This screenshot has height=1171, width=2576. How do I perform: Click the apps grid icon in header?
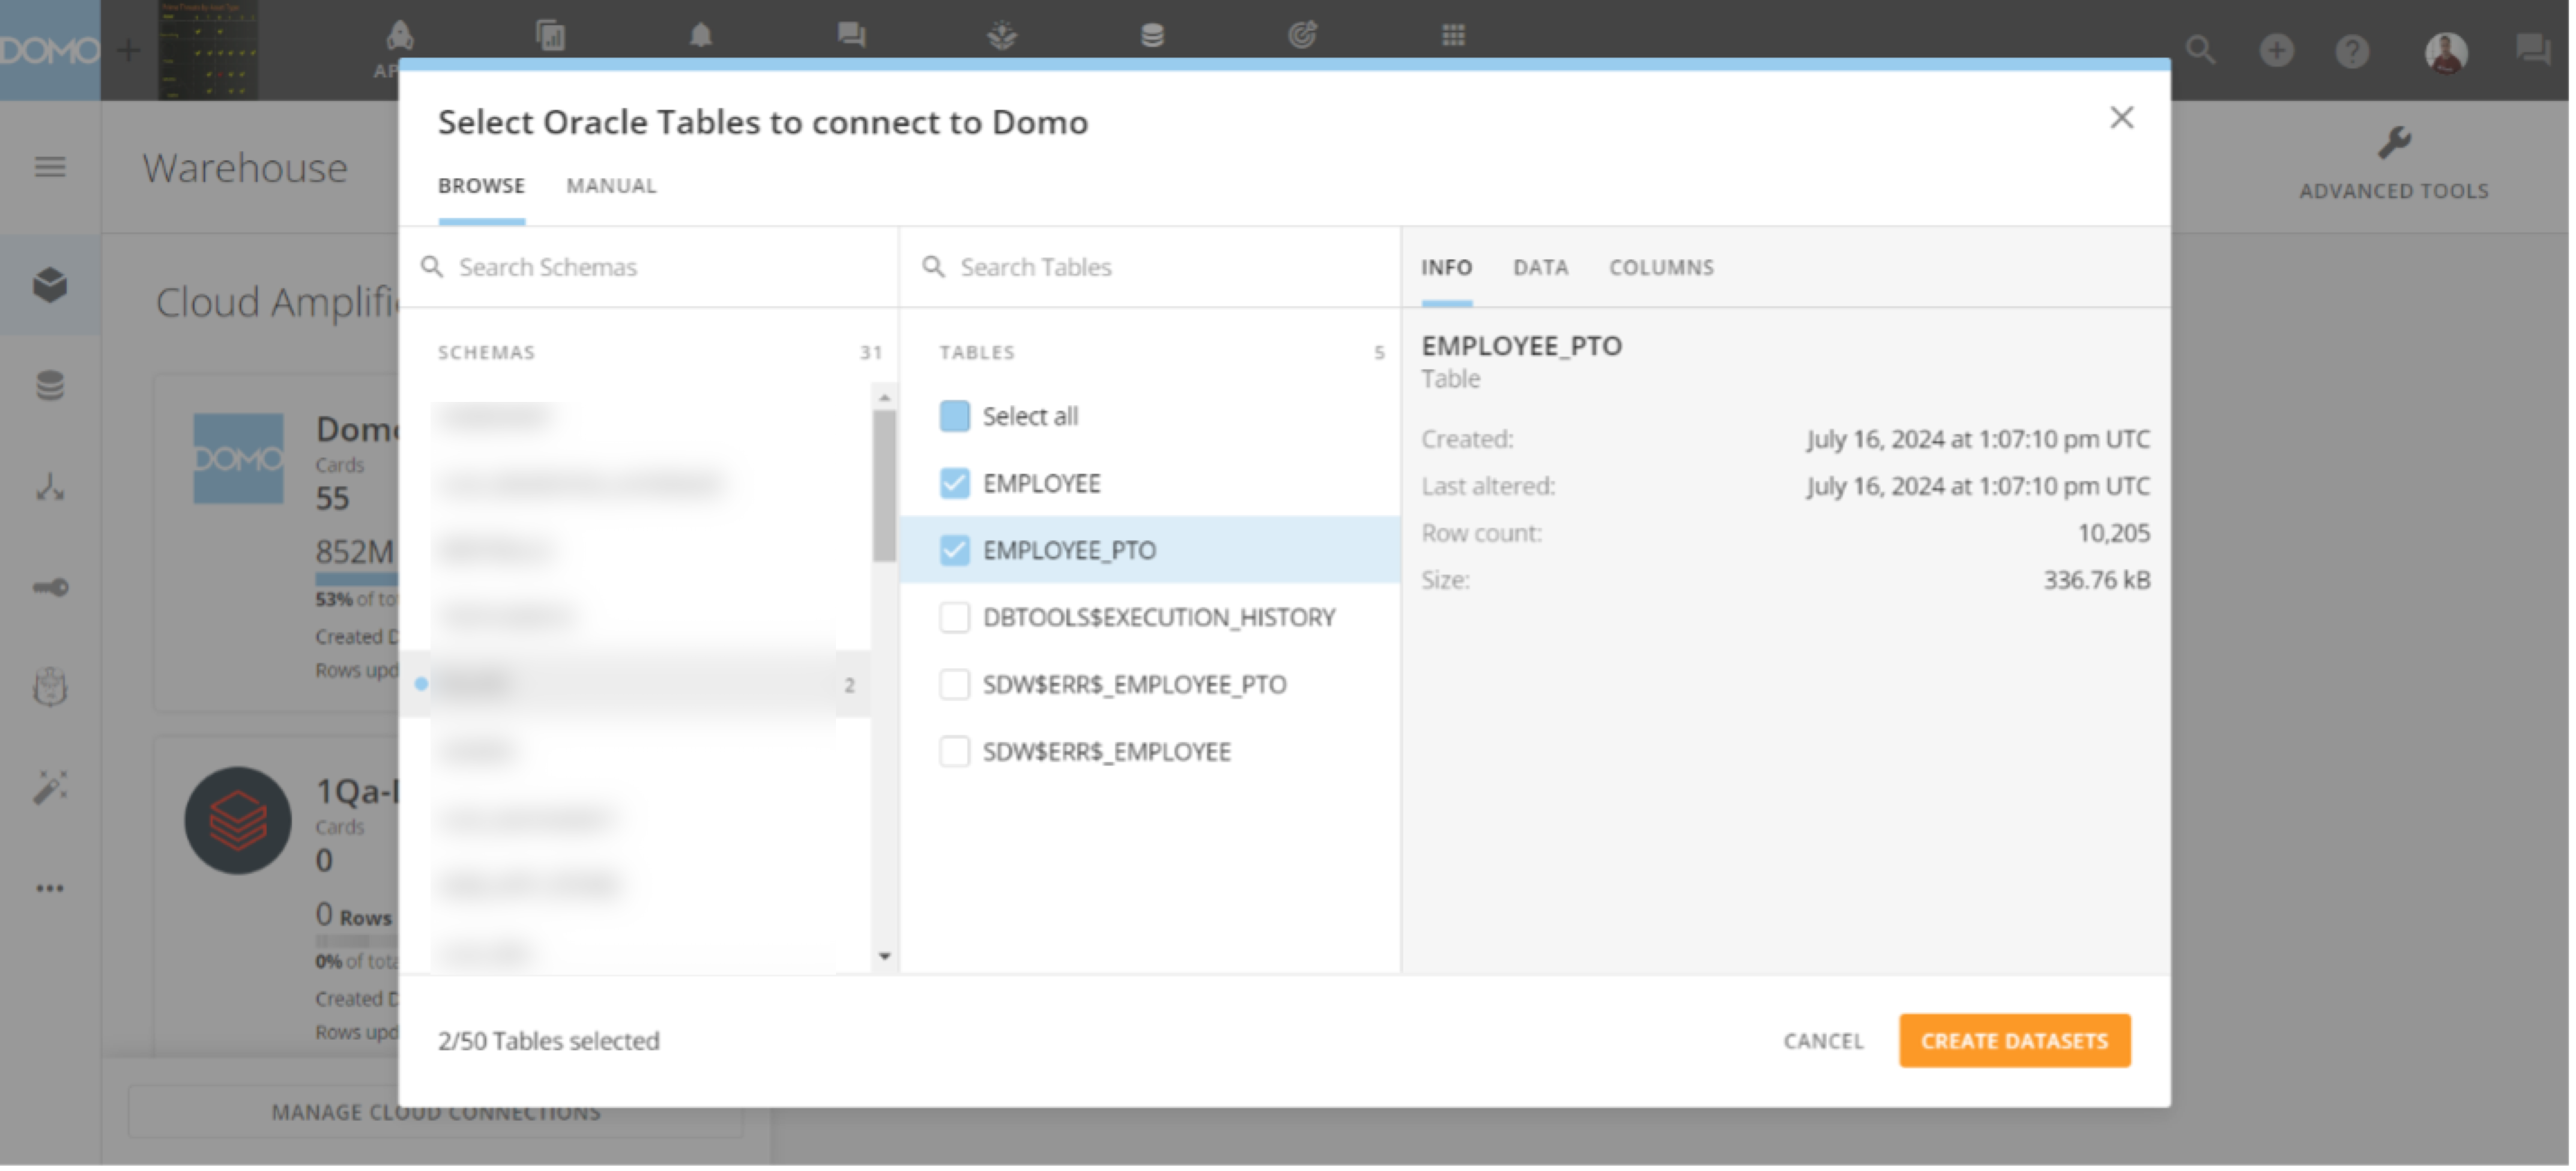[1453, 36]
